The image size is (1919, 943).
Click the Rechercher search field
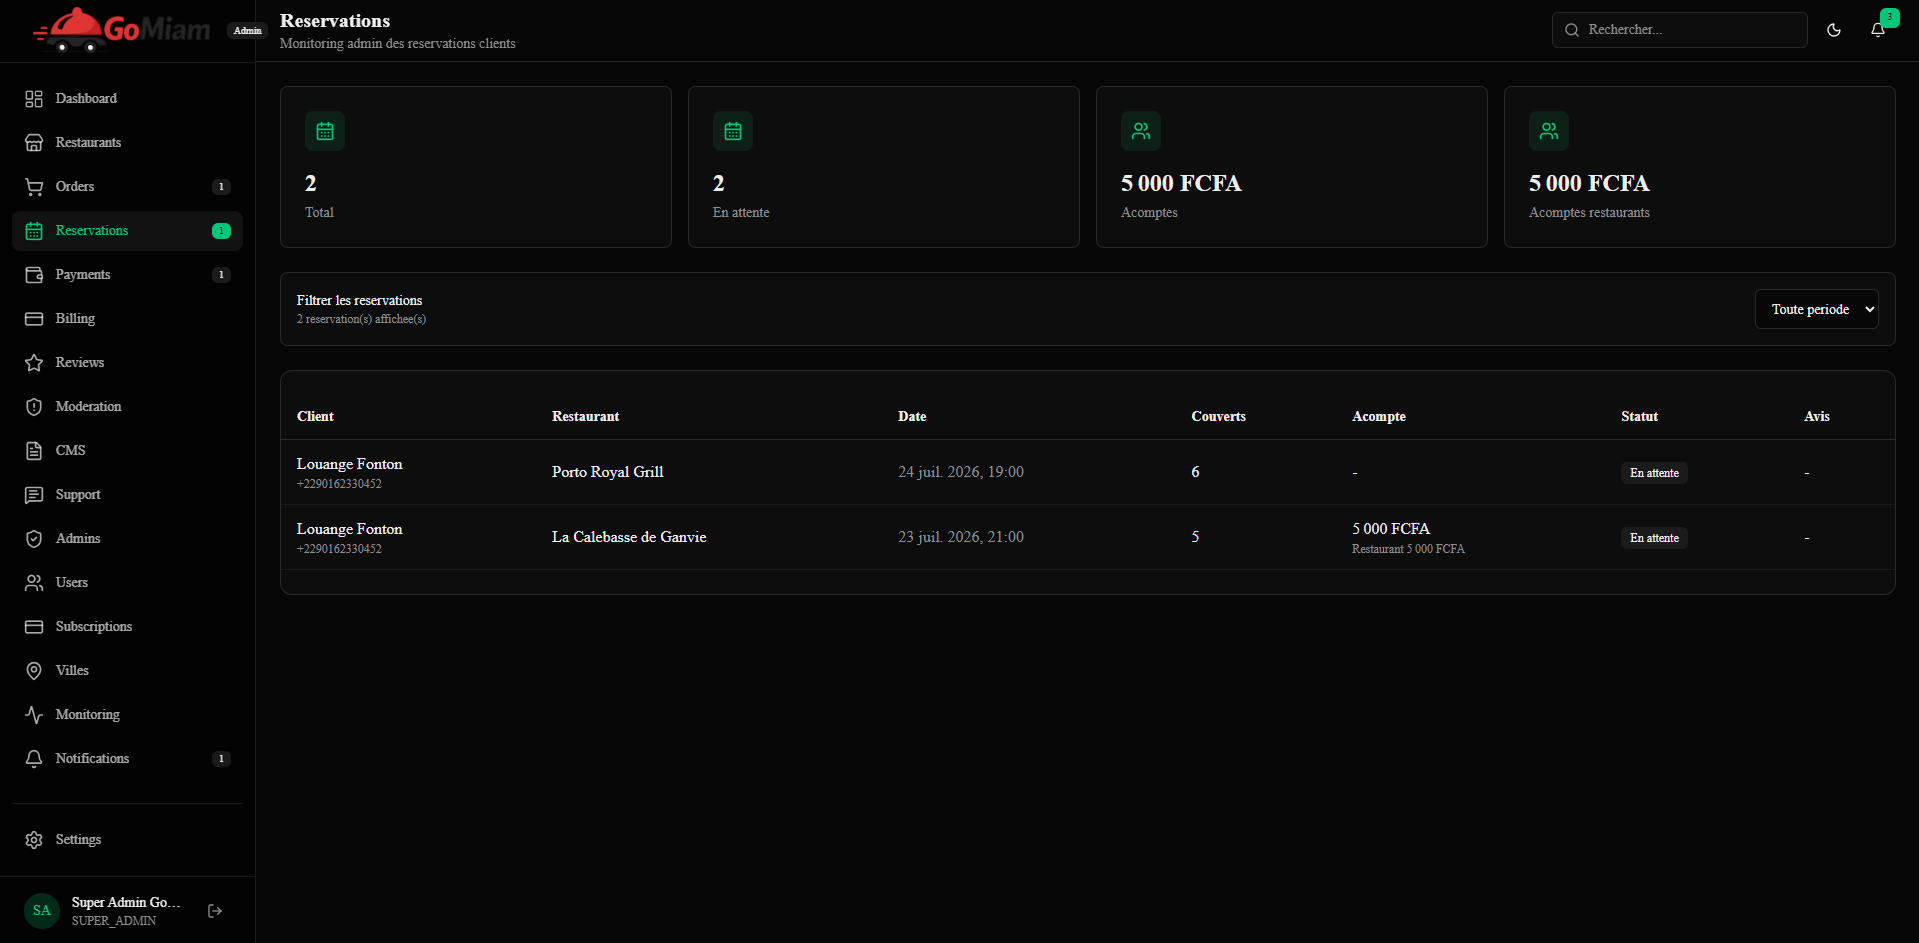pyautogui.click(x=1680, y=30)
